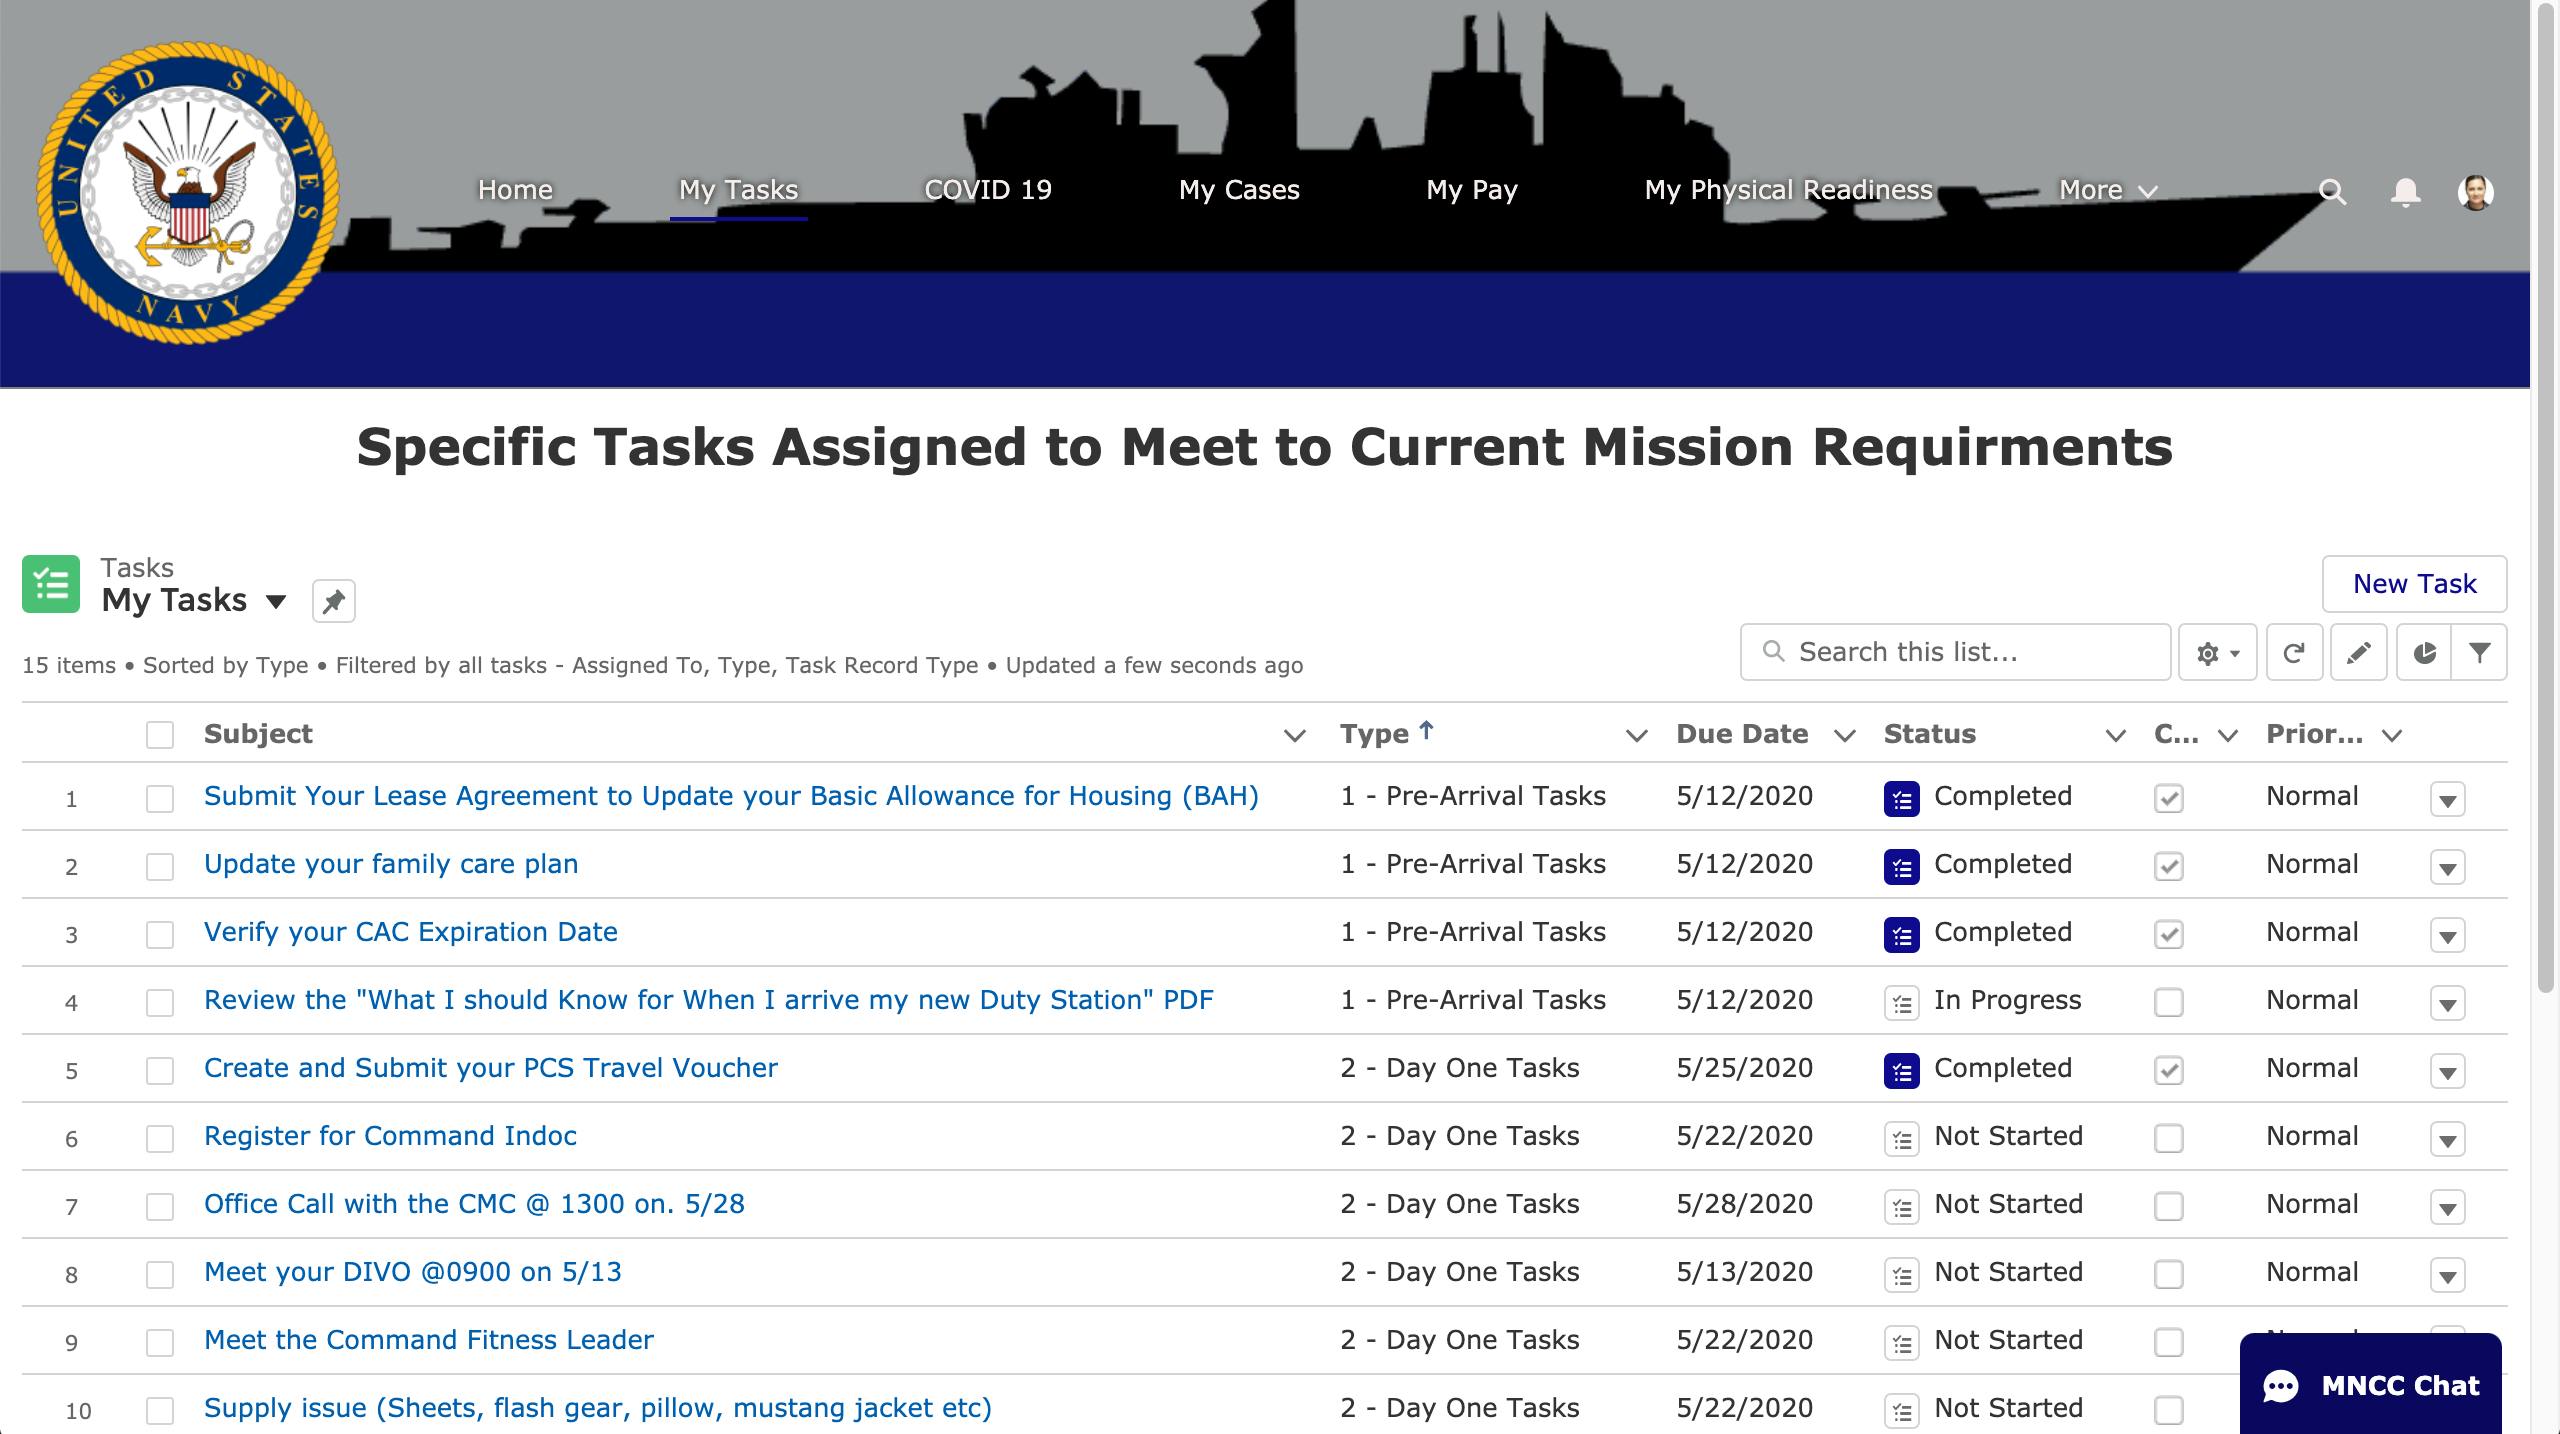Open the Update your family care plan task
This screenshot has height=1434, width=2560.
[x=390, y=864]
